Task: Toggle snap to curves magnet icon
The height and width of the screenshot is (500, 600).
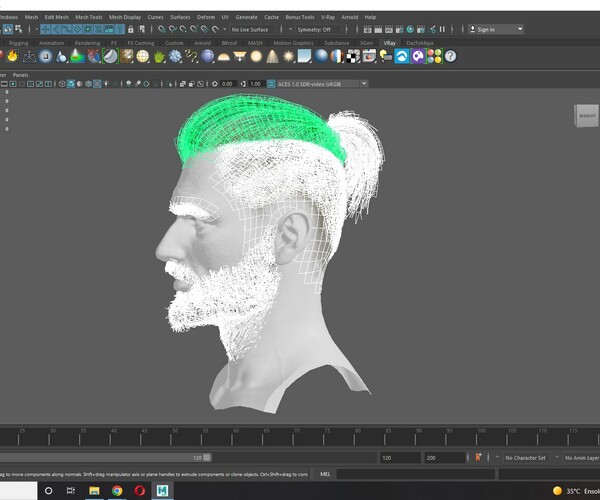Action: pyautogui.click(x=173, y=29)
